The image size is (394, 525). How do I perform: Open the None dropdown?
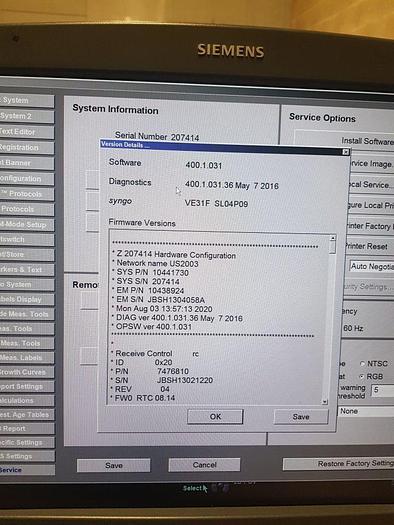point(366,411)
